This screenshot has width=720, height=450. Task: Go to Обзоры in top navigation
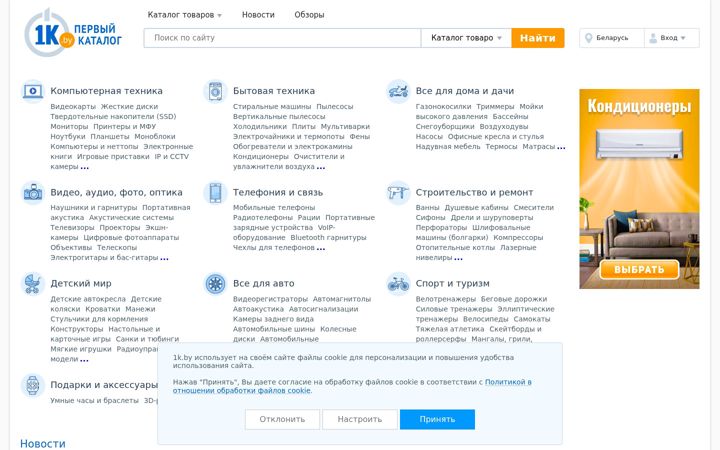(309, 15)
